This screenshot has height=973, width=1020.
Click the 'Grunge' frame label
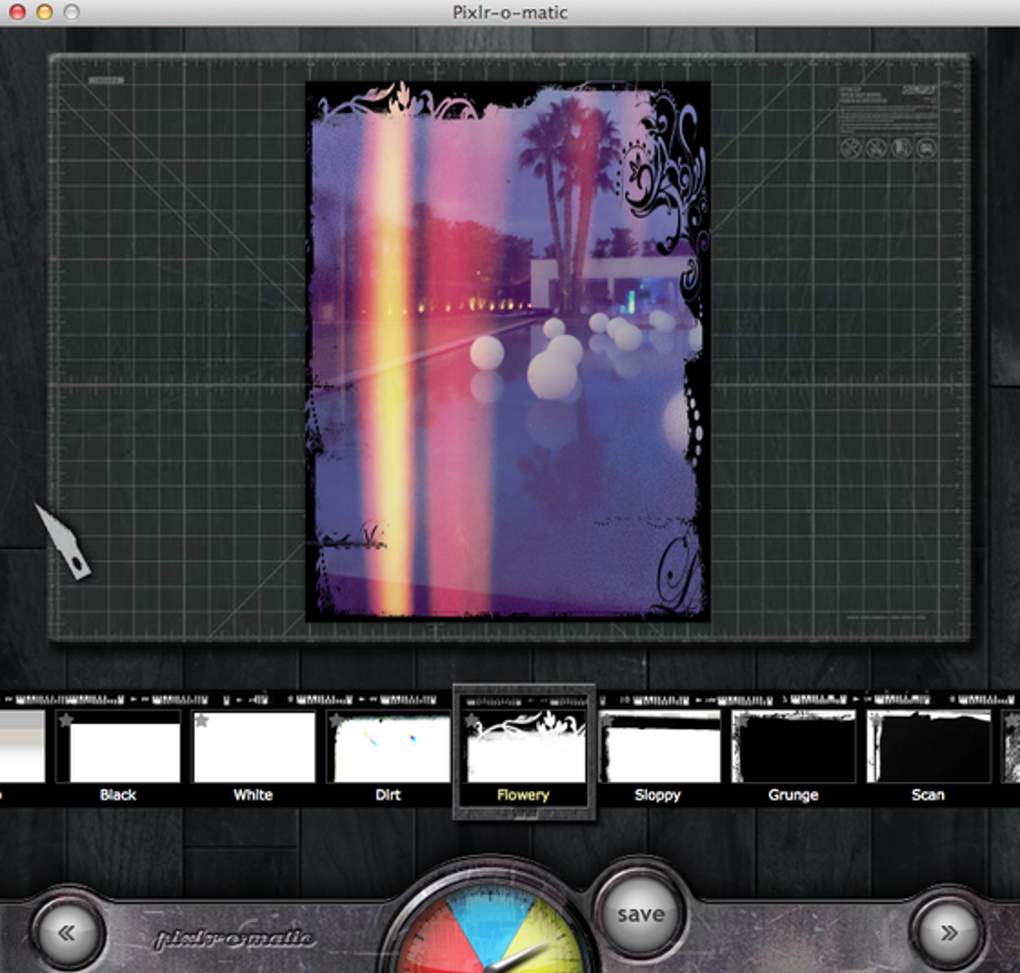pos(793,795)
